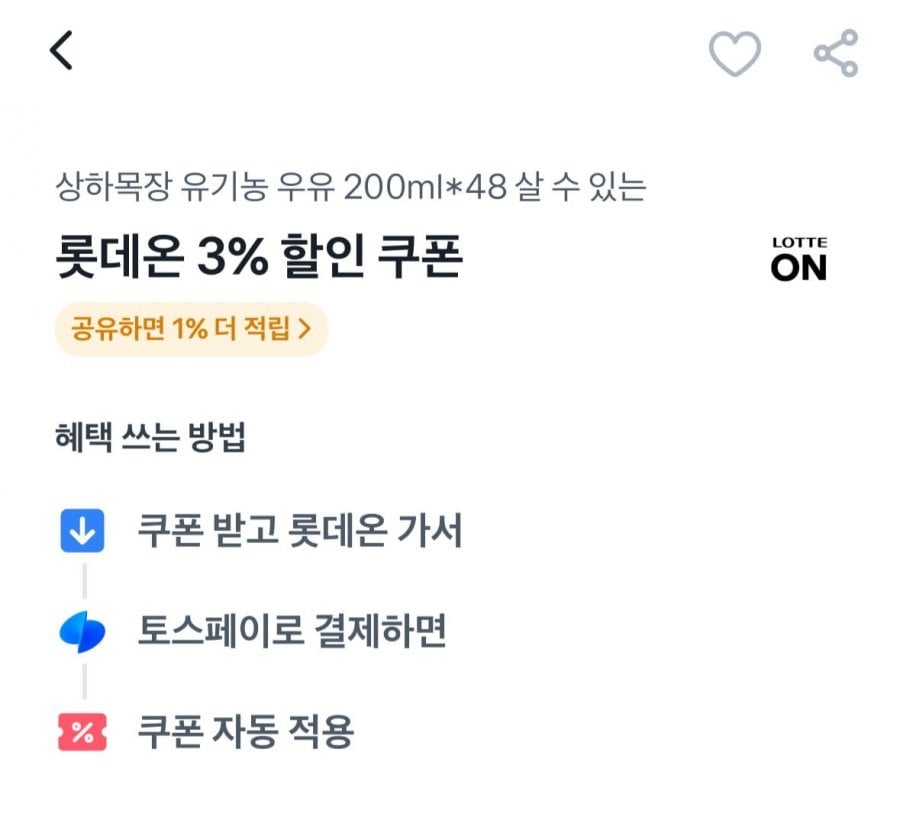
Task: Tap the connector line below the download icon
Action: coord(84,580)
